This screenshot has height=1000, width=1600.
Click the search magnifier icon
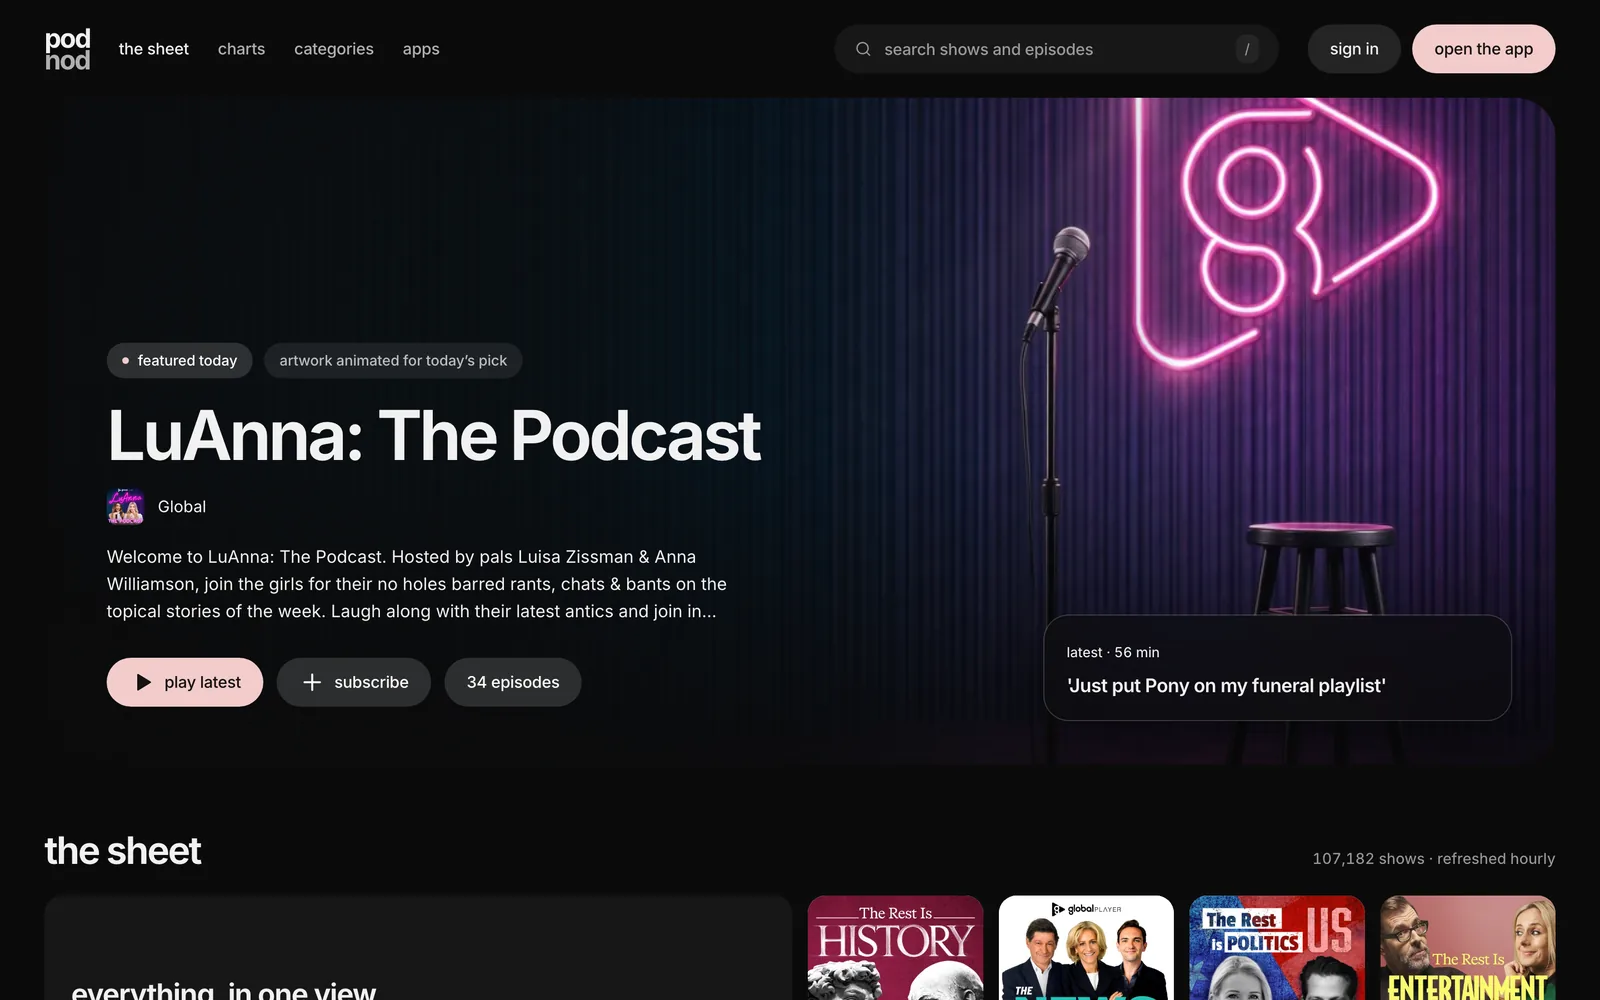click(x=863, y=49)
